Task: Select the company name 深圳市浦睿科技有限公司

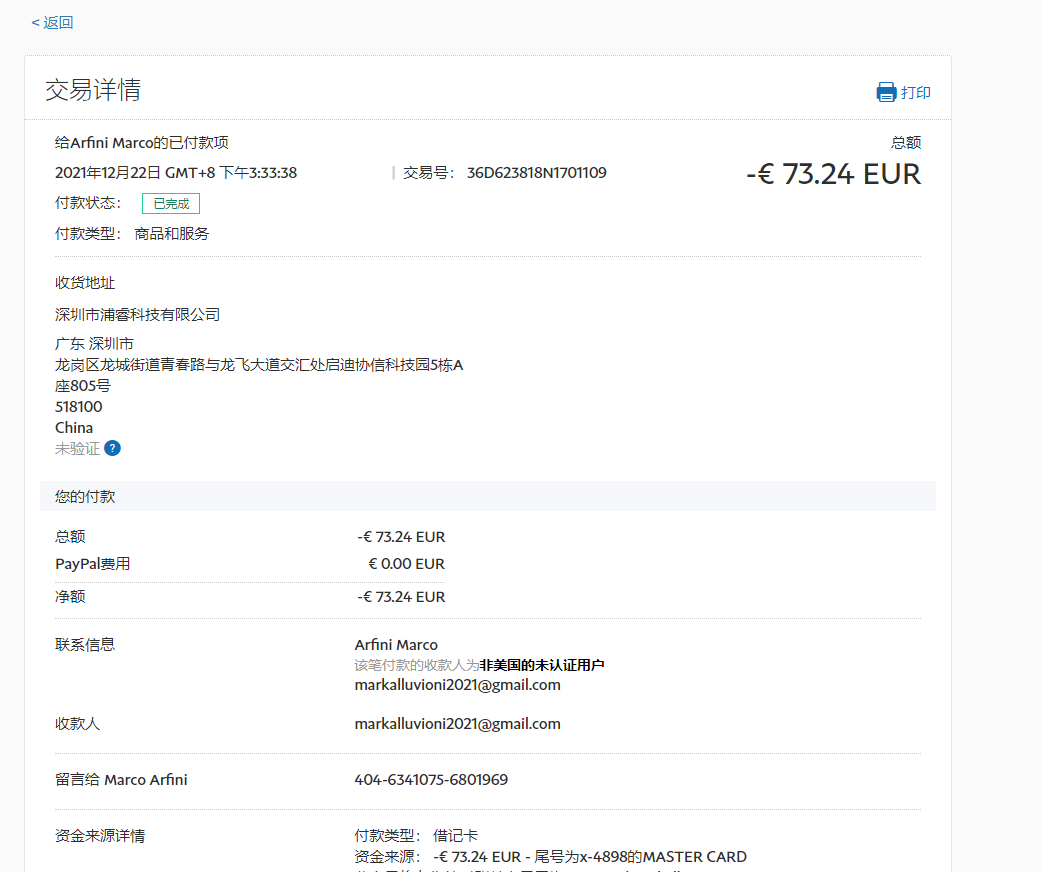Action: [x=137, y=315]
